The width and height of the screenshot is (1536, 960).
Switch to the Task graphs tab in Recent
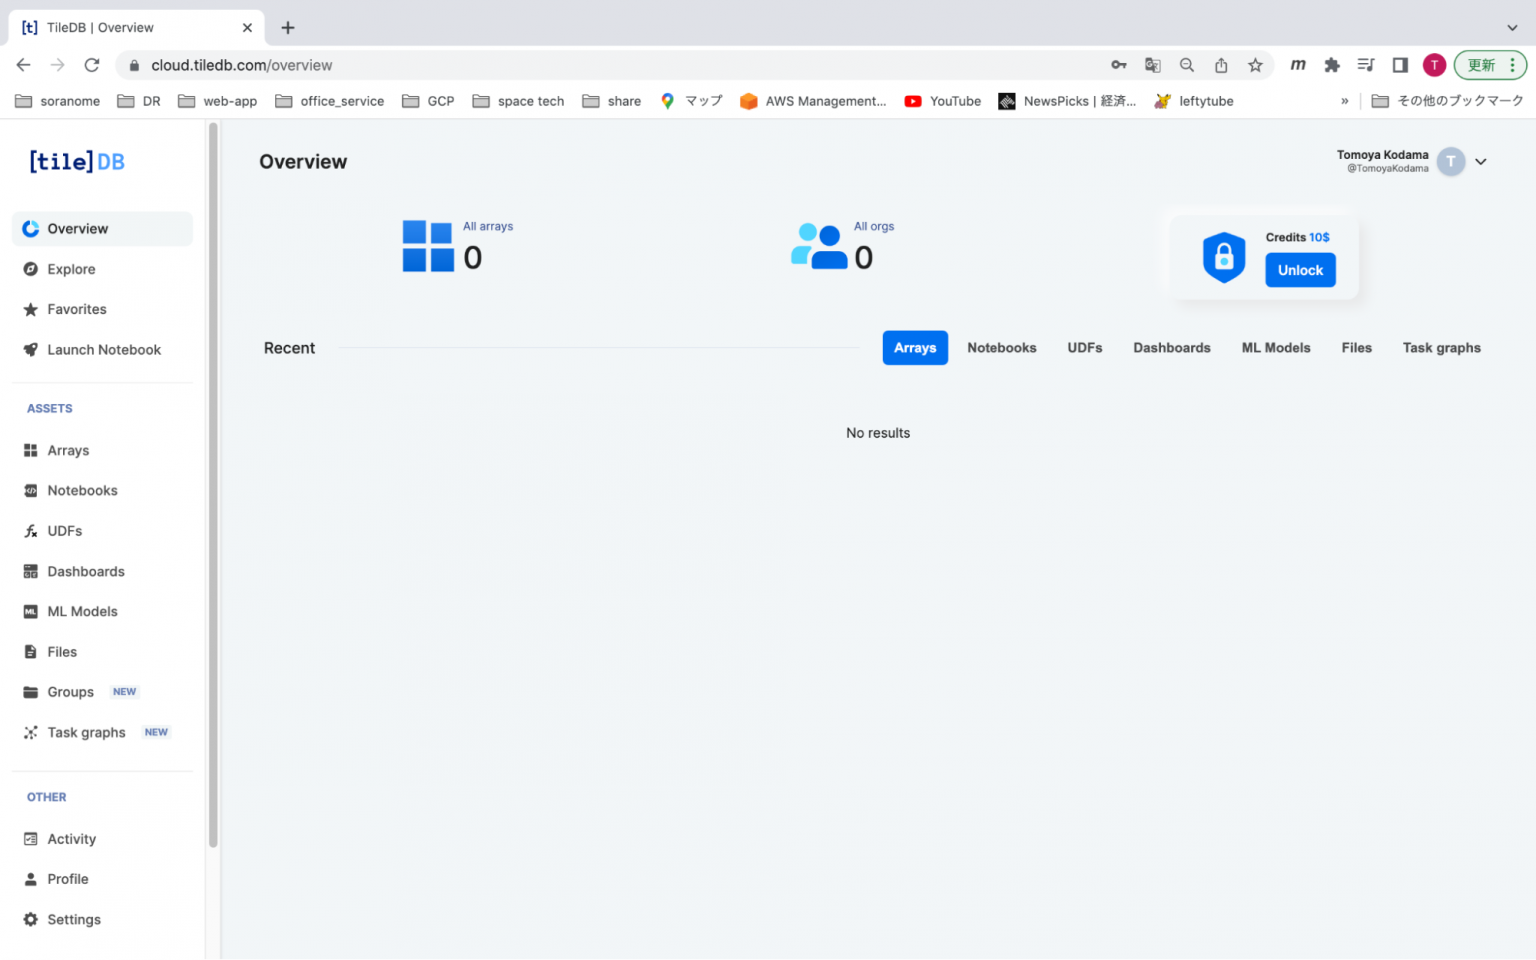(x=1442, y=348)
